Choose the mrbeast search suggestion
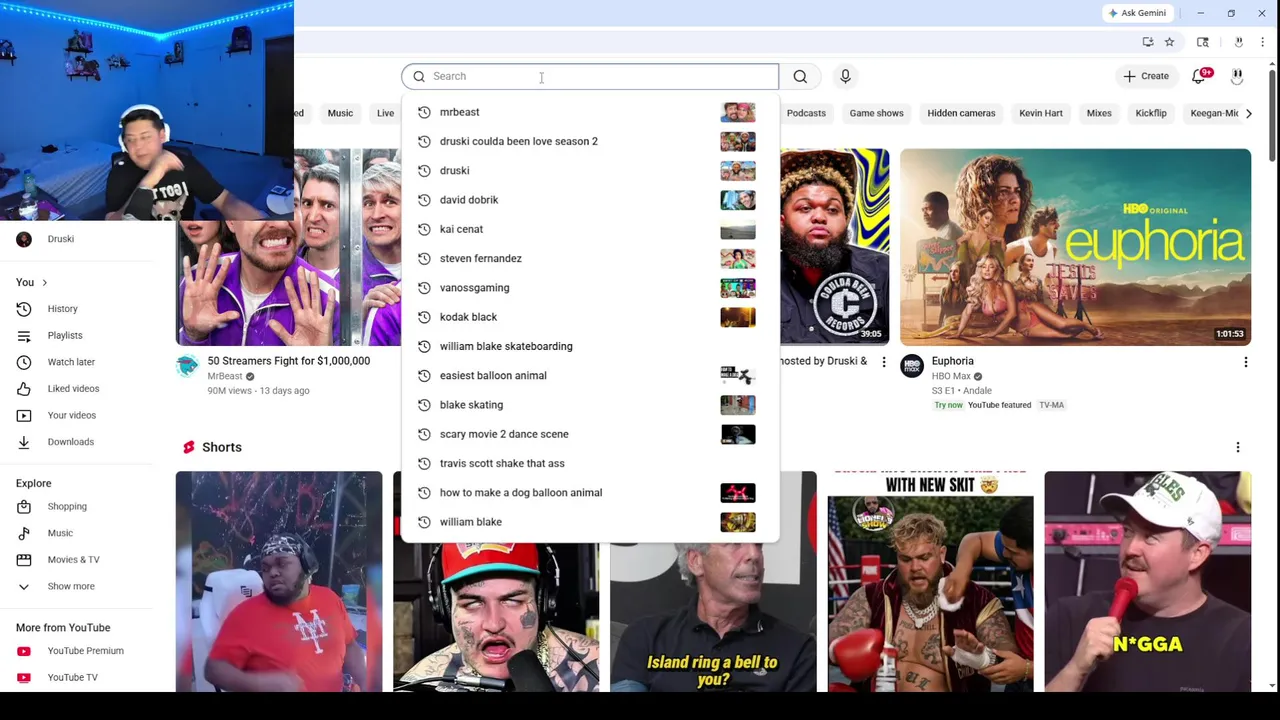 coord(590,112)
